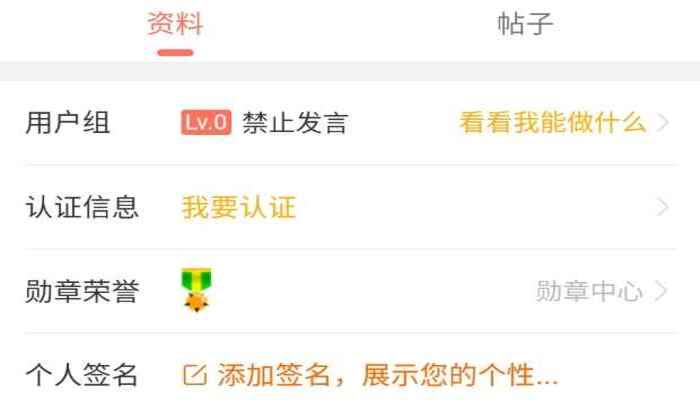Click 禁止发言 user group text
The width and height of the screenshot is (700, 400).
pyautogui.click(x=295, y=122)
